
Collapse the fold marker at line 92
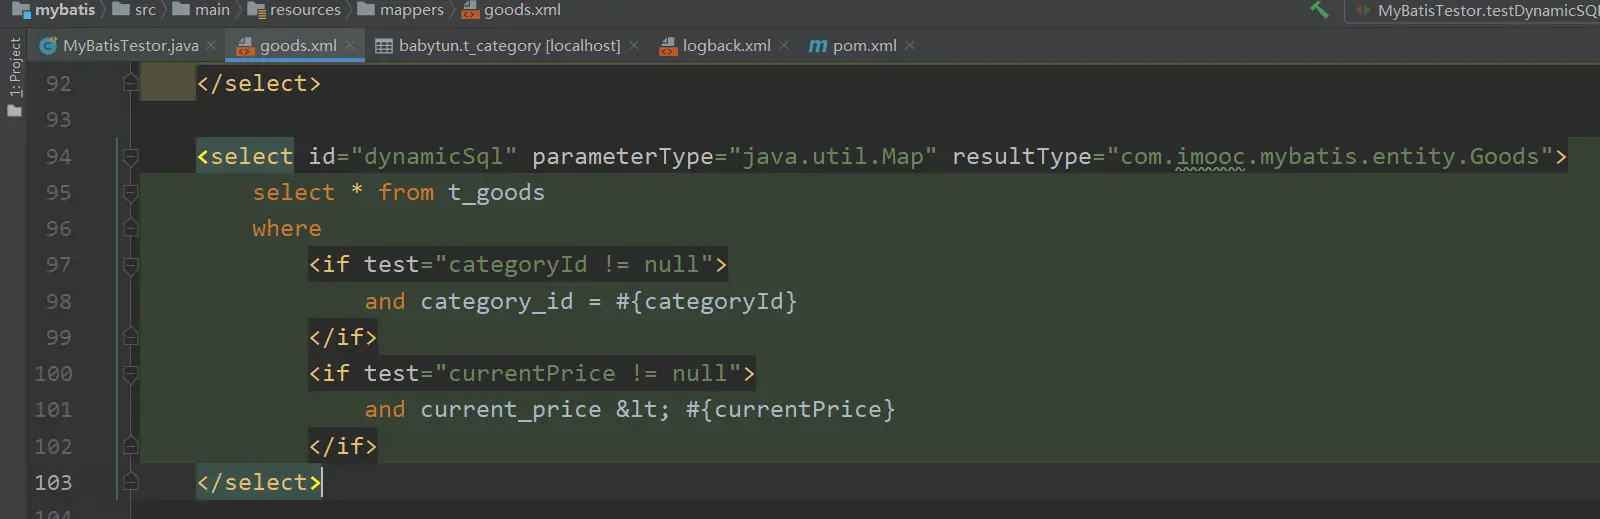tap(130, 83)
